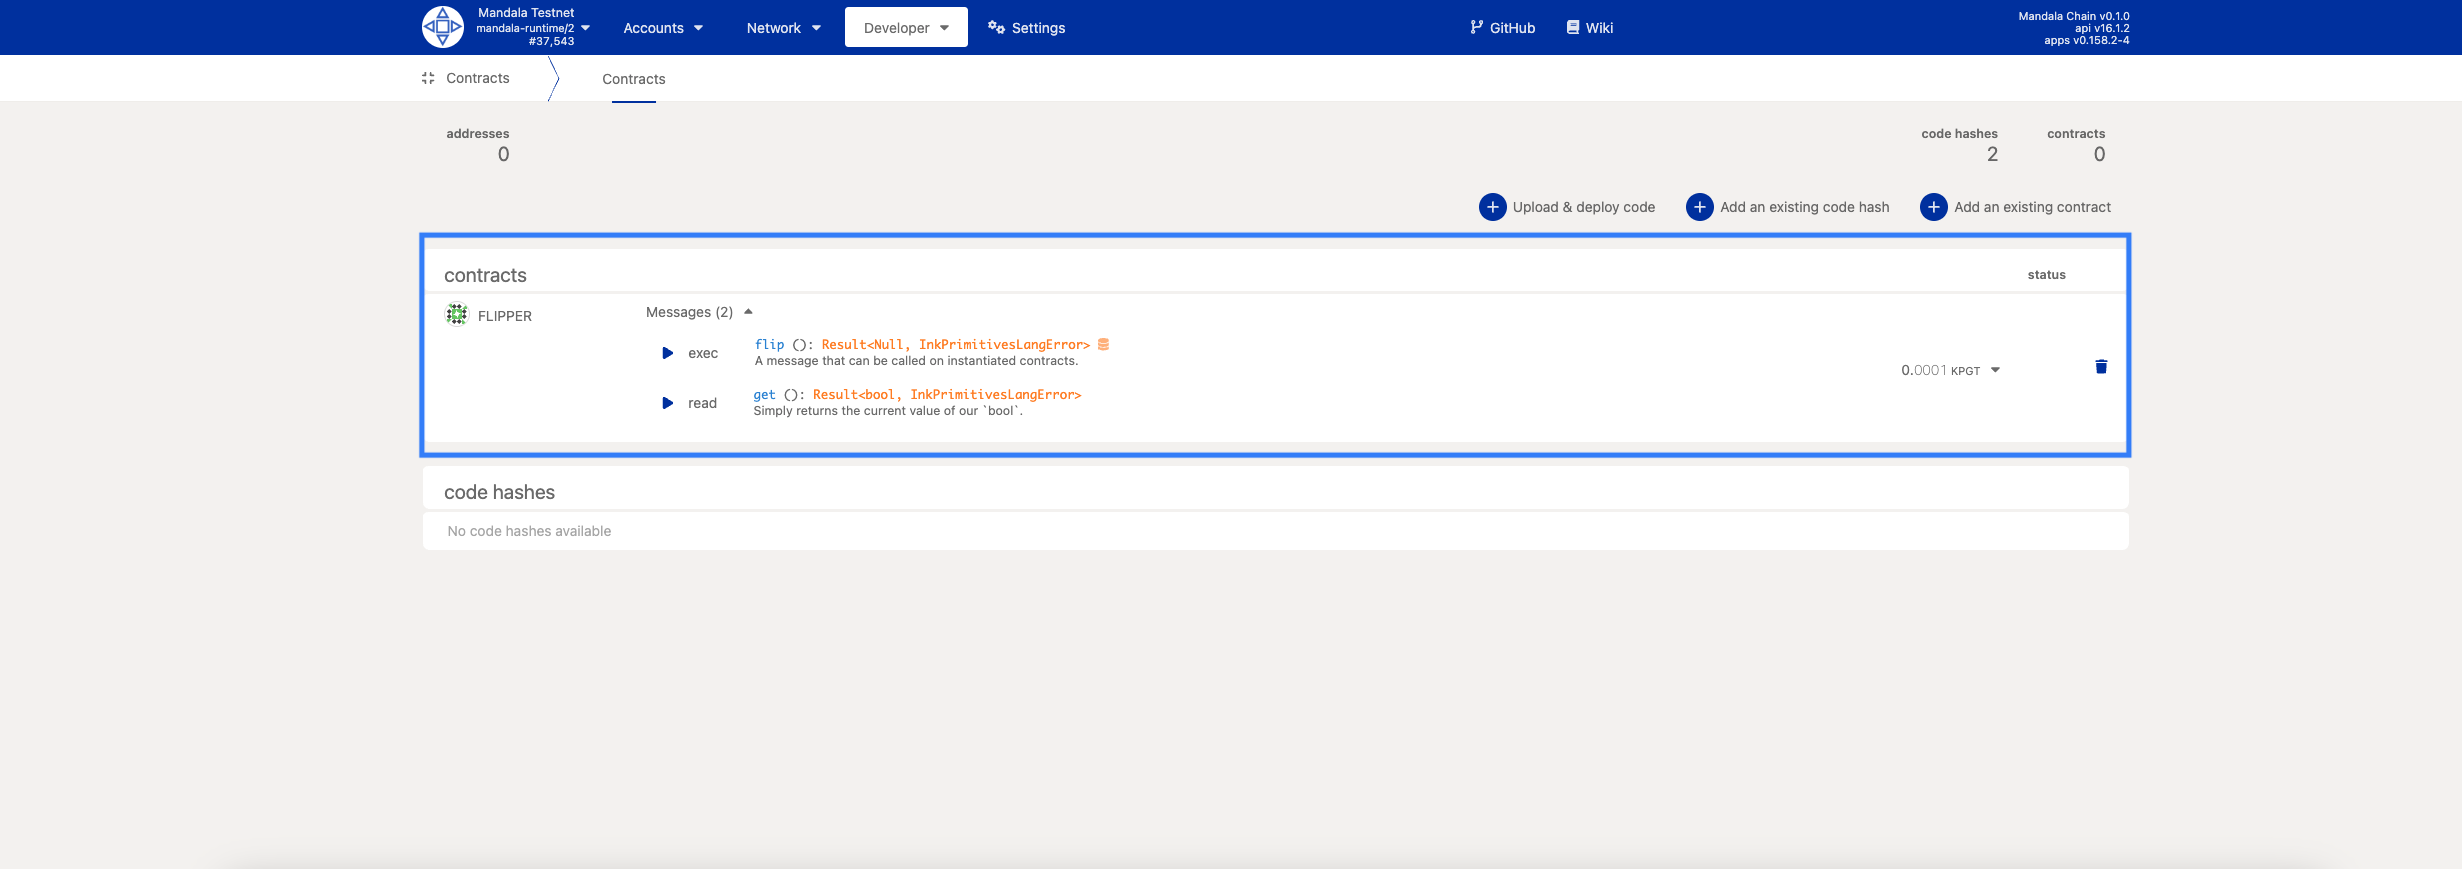Select the Contracts tab
Image resolution: width=2462 pixels, height=869 pixels.
pos(634,79)
